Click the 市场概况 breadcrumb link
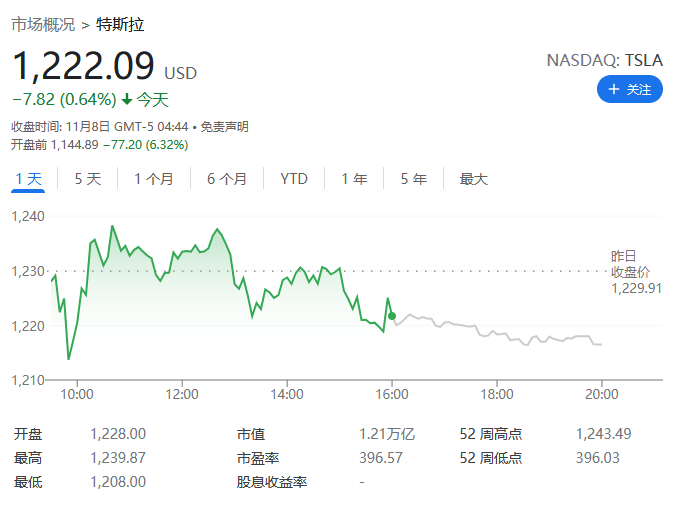Screen dimensions: 683x511 click(41, 24)
